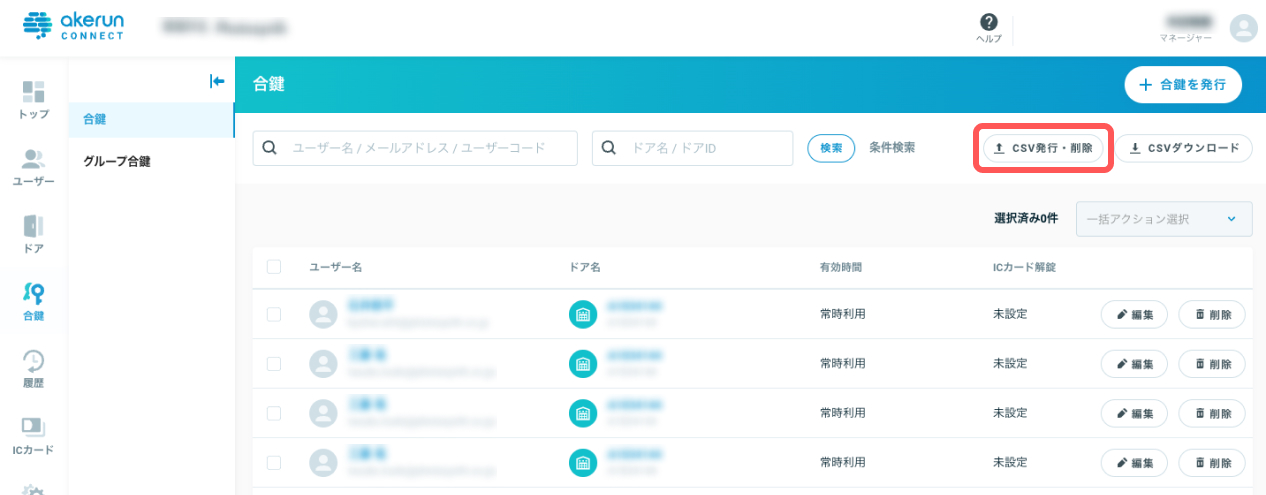Click 常時利用 in the third row
This screenshot has height=495, width=1266.
842,413
